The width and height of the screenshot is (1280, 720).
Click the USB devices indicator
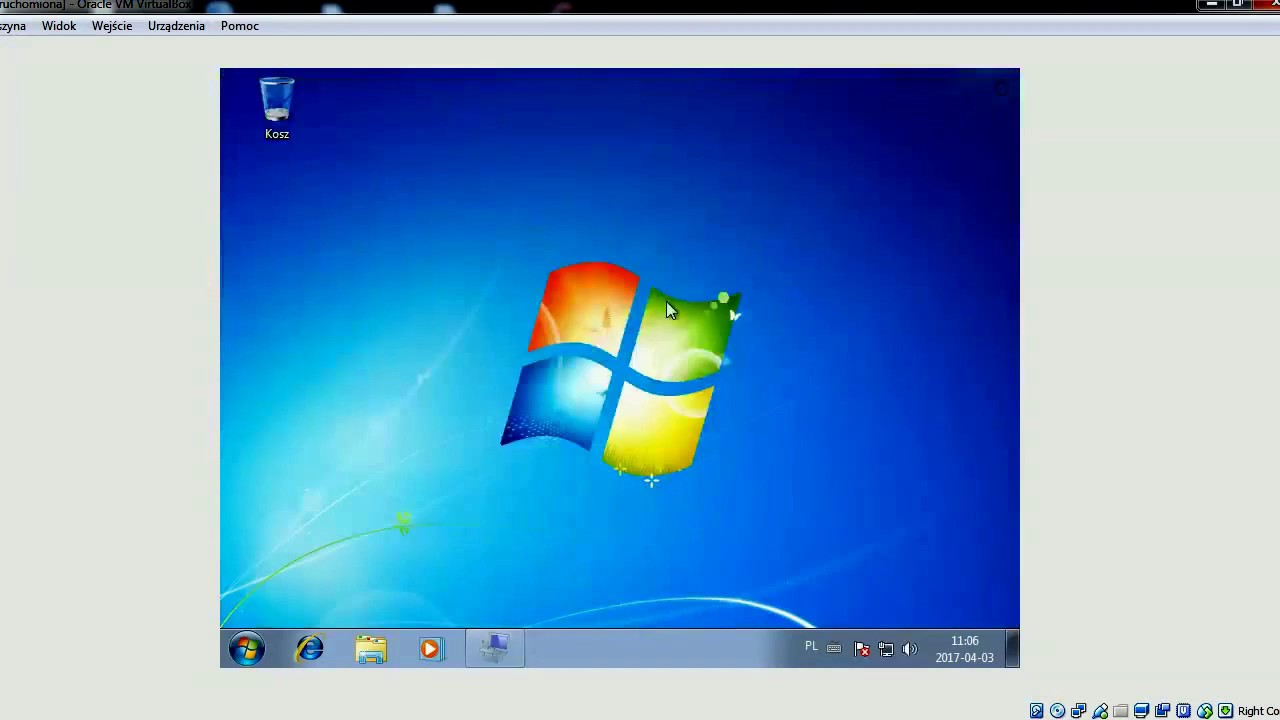tap(1100, 711)
